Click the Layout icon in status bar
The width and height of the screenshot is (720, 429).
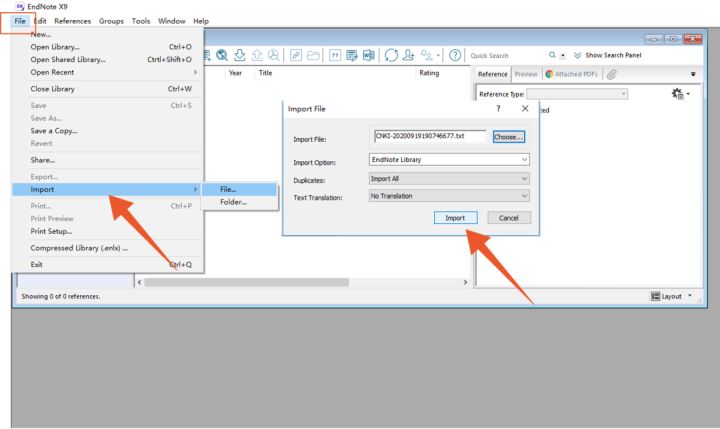pos(655,296)
